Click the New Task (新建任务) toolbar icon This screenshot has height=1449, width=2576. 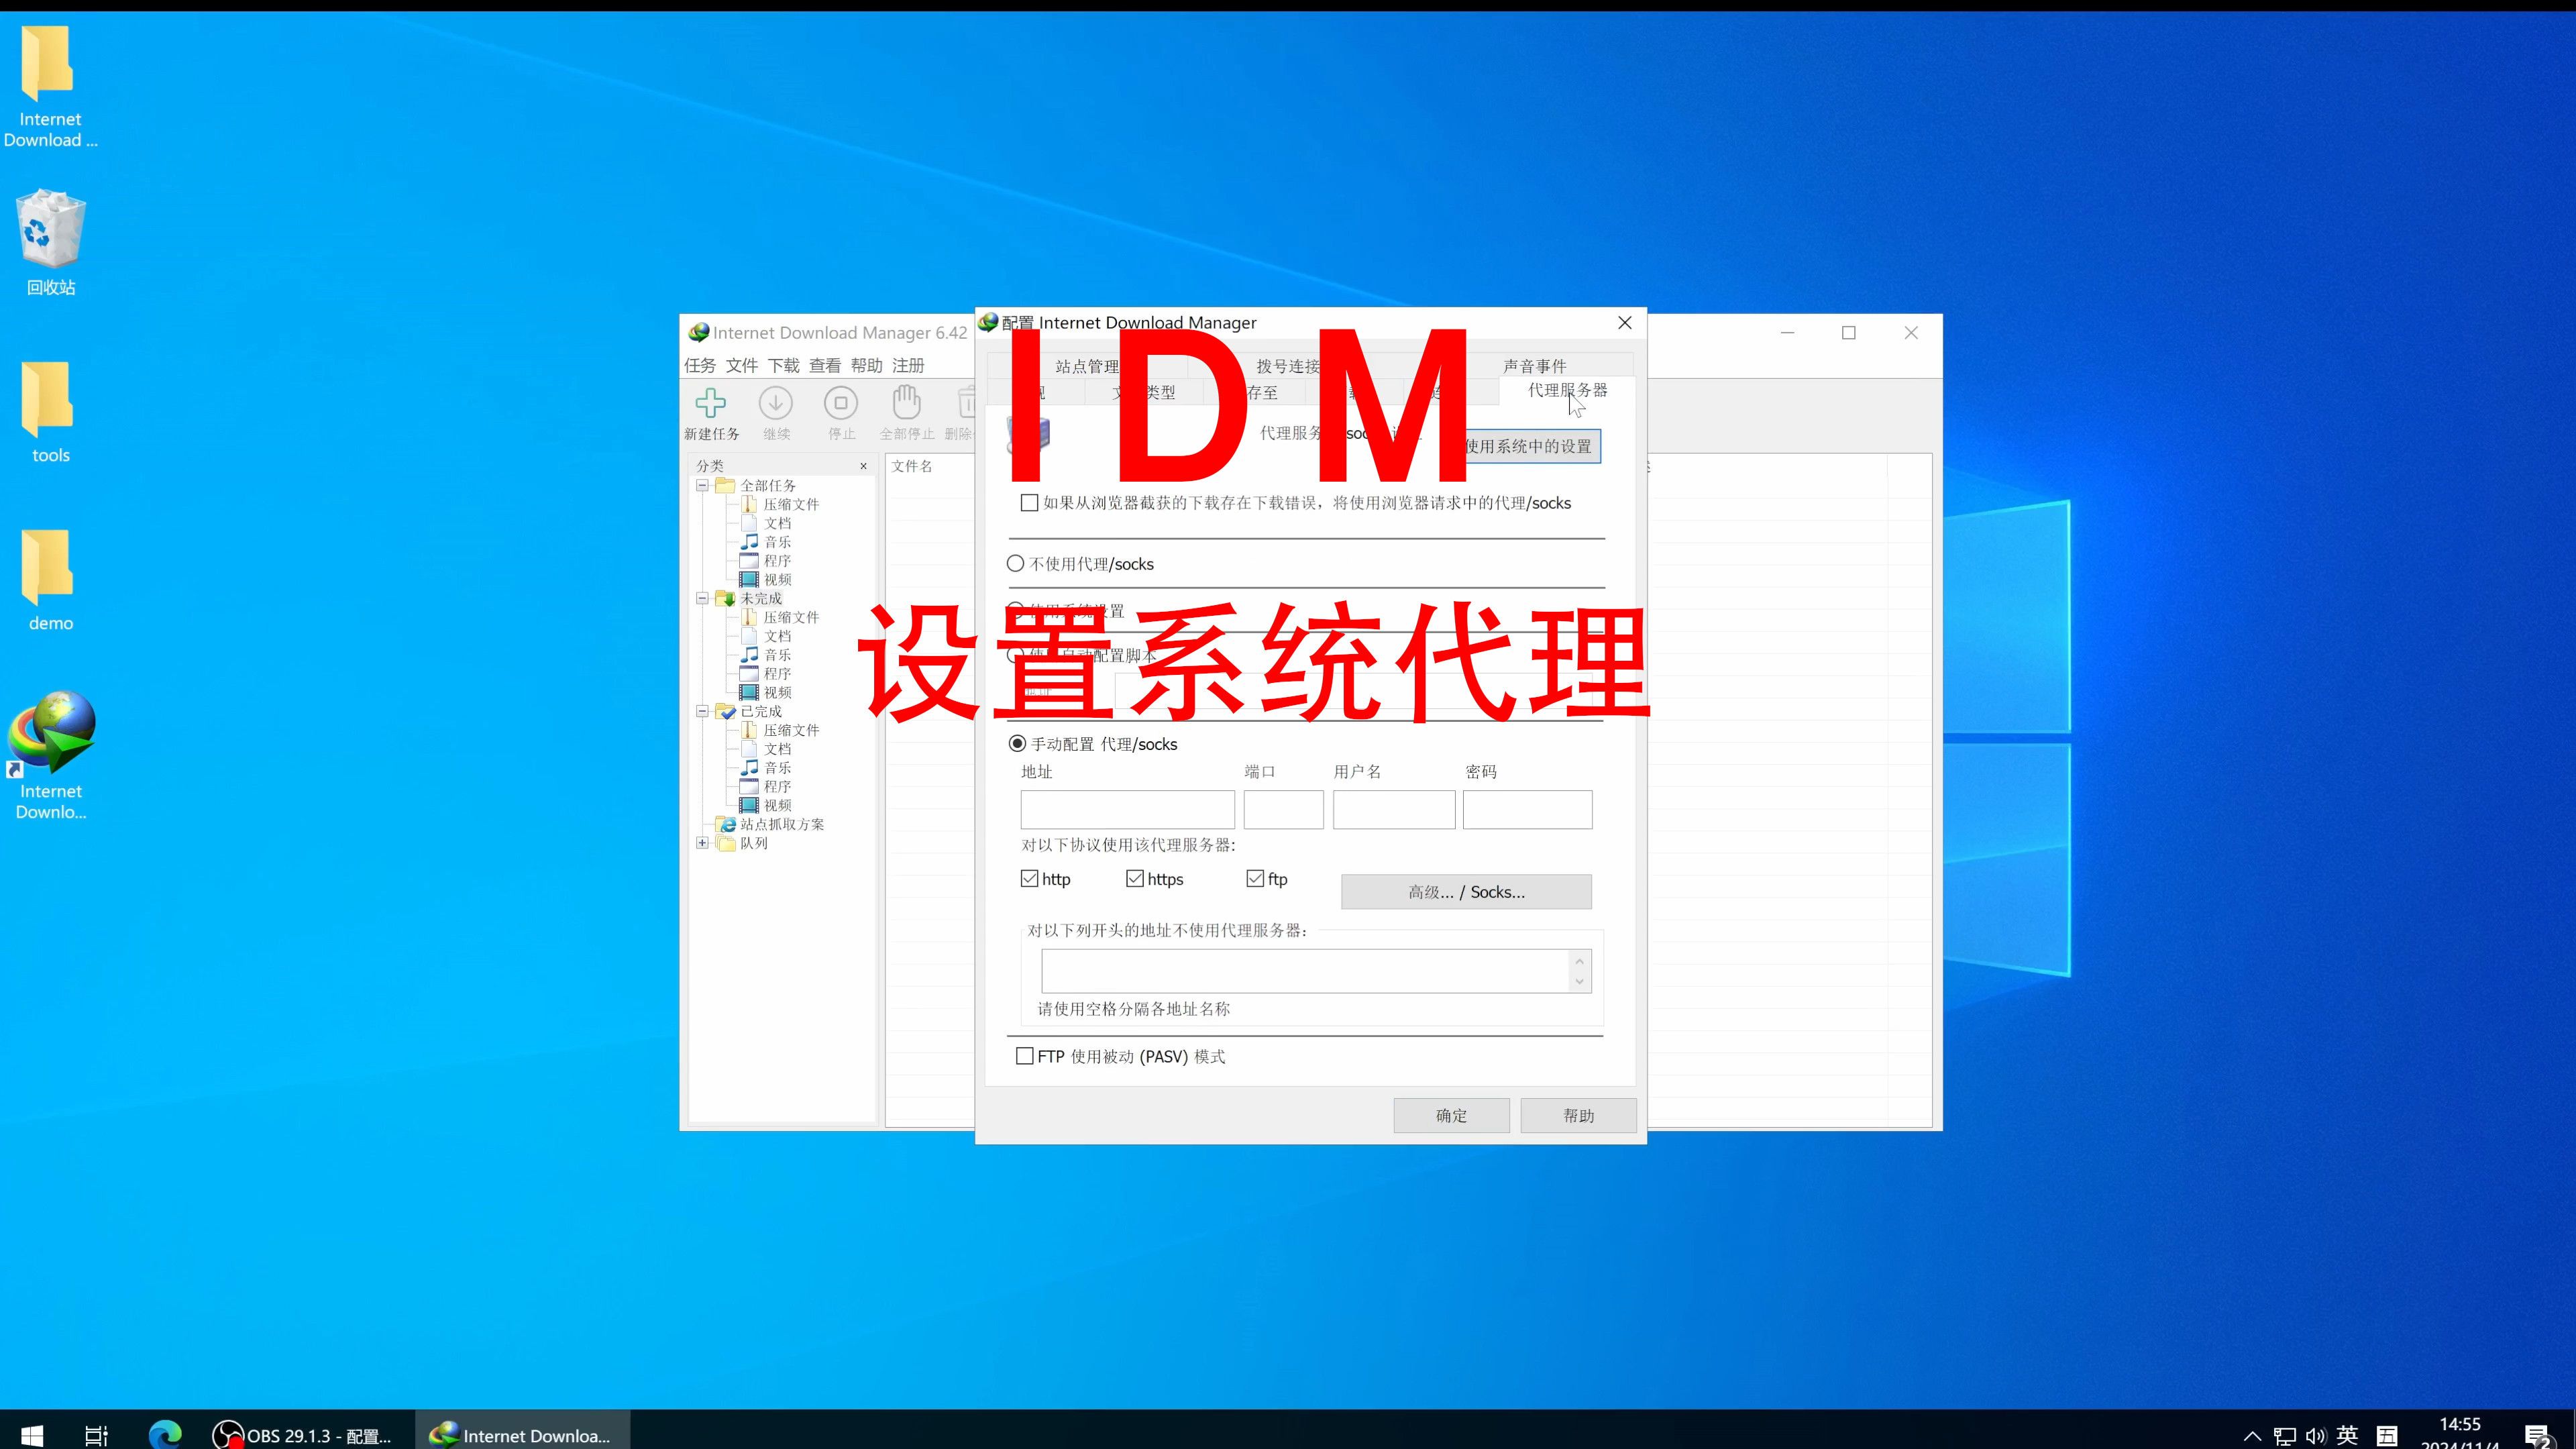(x=711, y=404)
